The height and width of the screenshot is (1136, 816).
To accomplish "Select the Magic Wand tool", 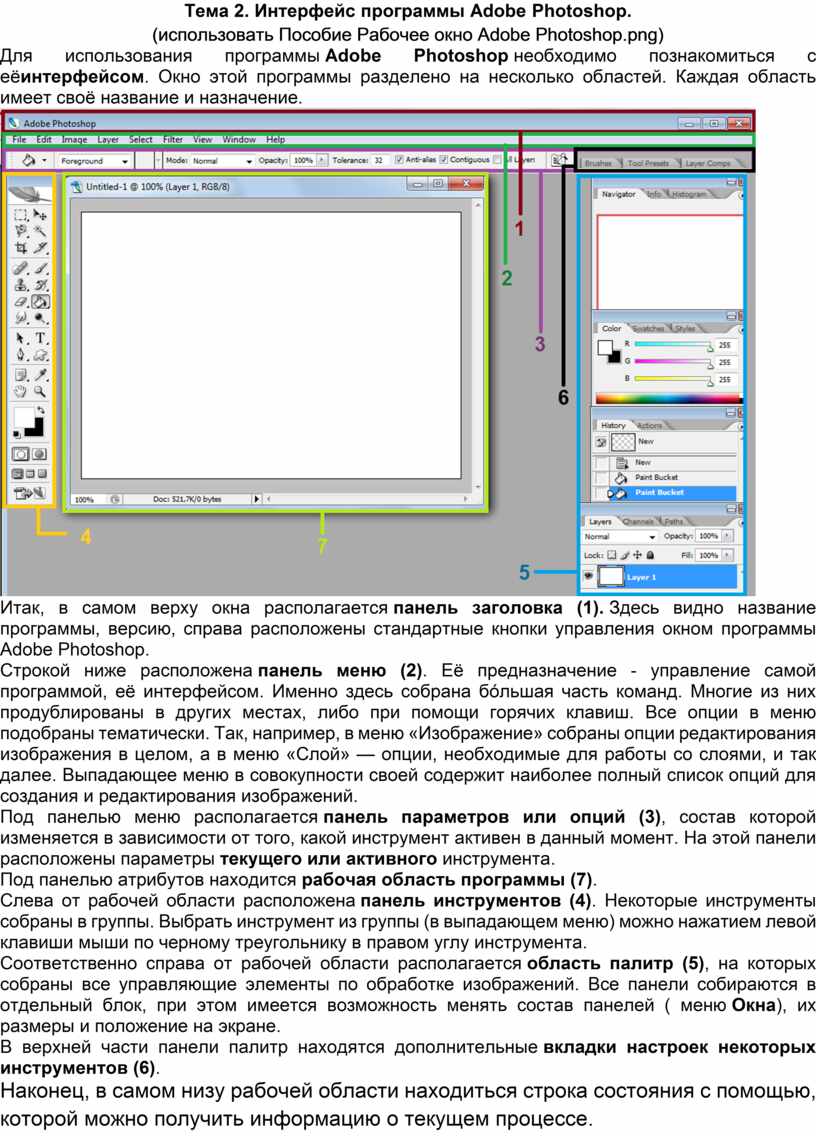I will click(x=41, y=231).
